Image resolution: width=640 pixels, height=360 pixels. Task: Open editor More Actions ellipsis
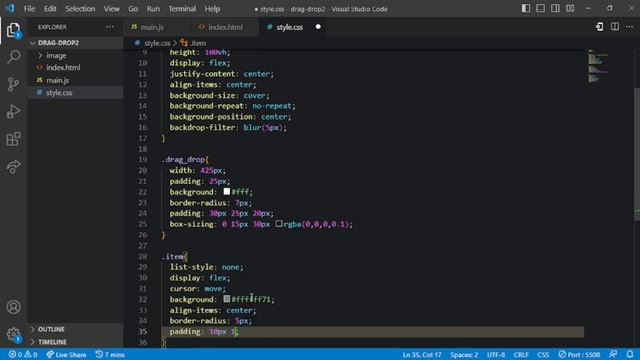[x=629, y=27]
